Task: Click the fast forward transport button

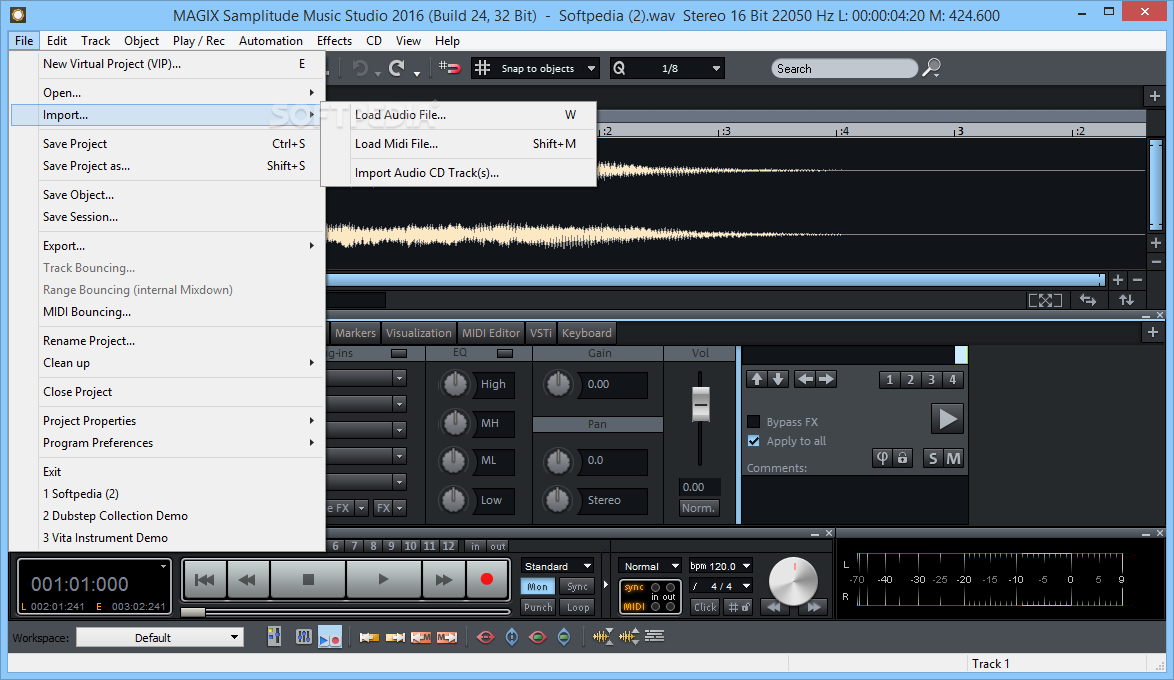Action: coord(443,579)
